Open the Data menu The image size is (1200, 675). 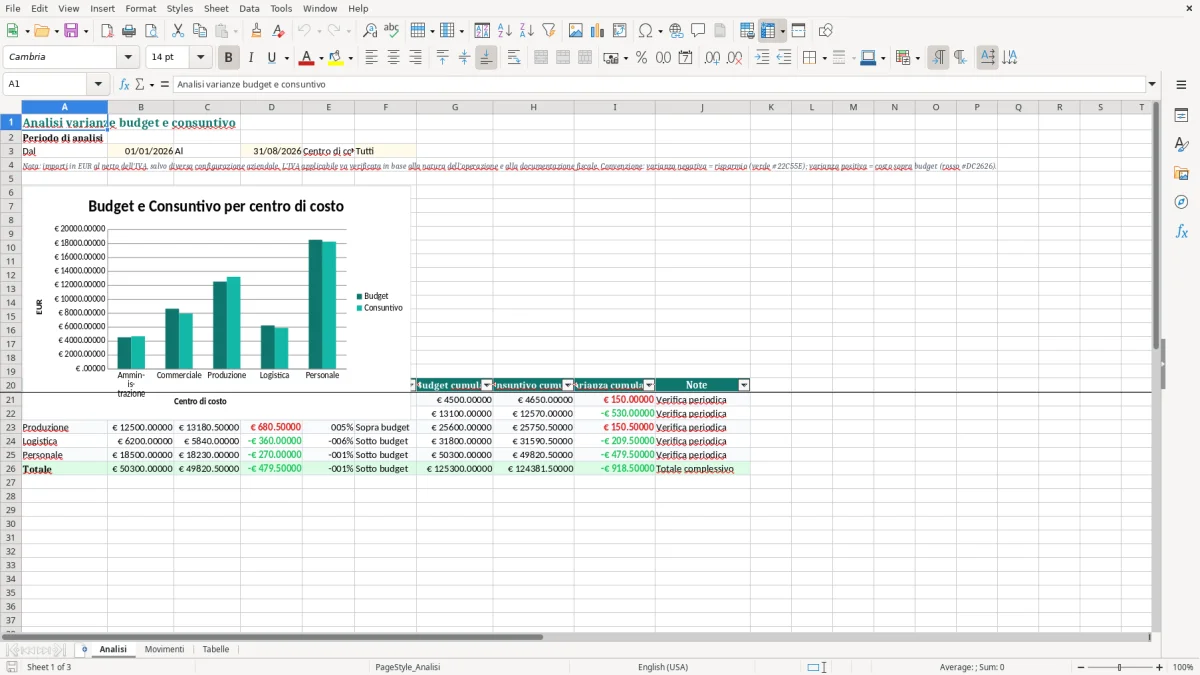click(x=249, y=8)
